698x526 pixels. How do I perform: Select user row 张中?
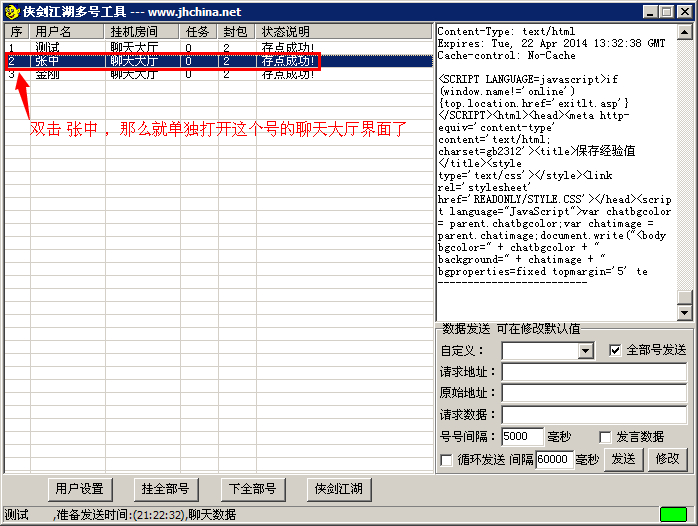[x=218, y=61]
